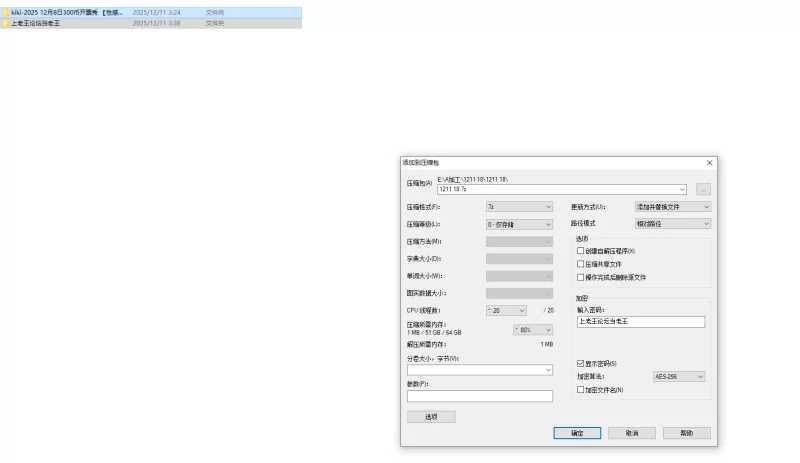Viewport: 800px width, 463px height.
Task: Open the CPU 线程数 dropdown showing 20
Action: (x=506, y=310)
